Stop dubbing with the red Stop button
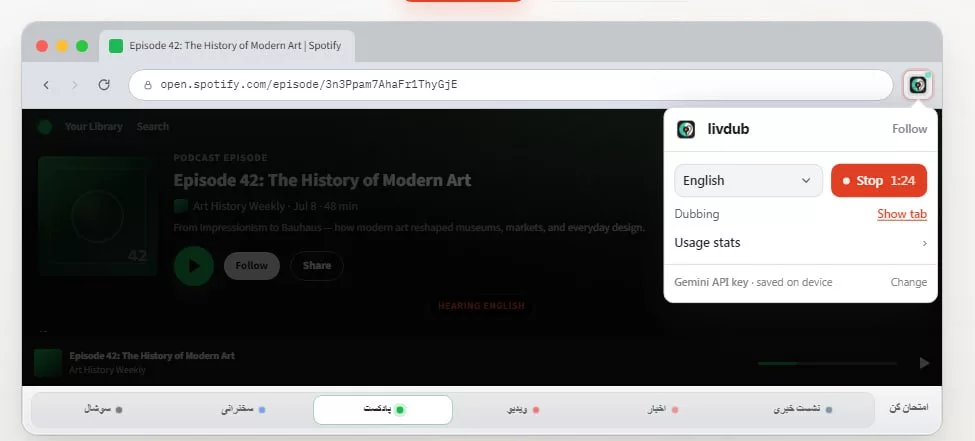The height and width of the screenshot is (441, 975). point(879,180)
